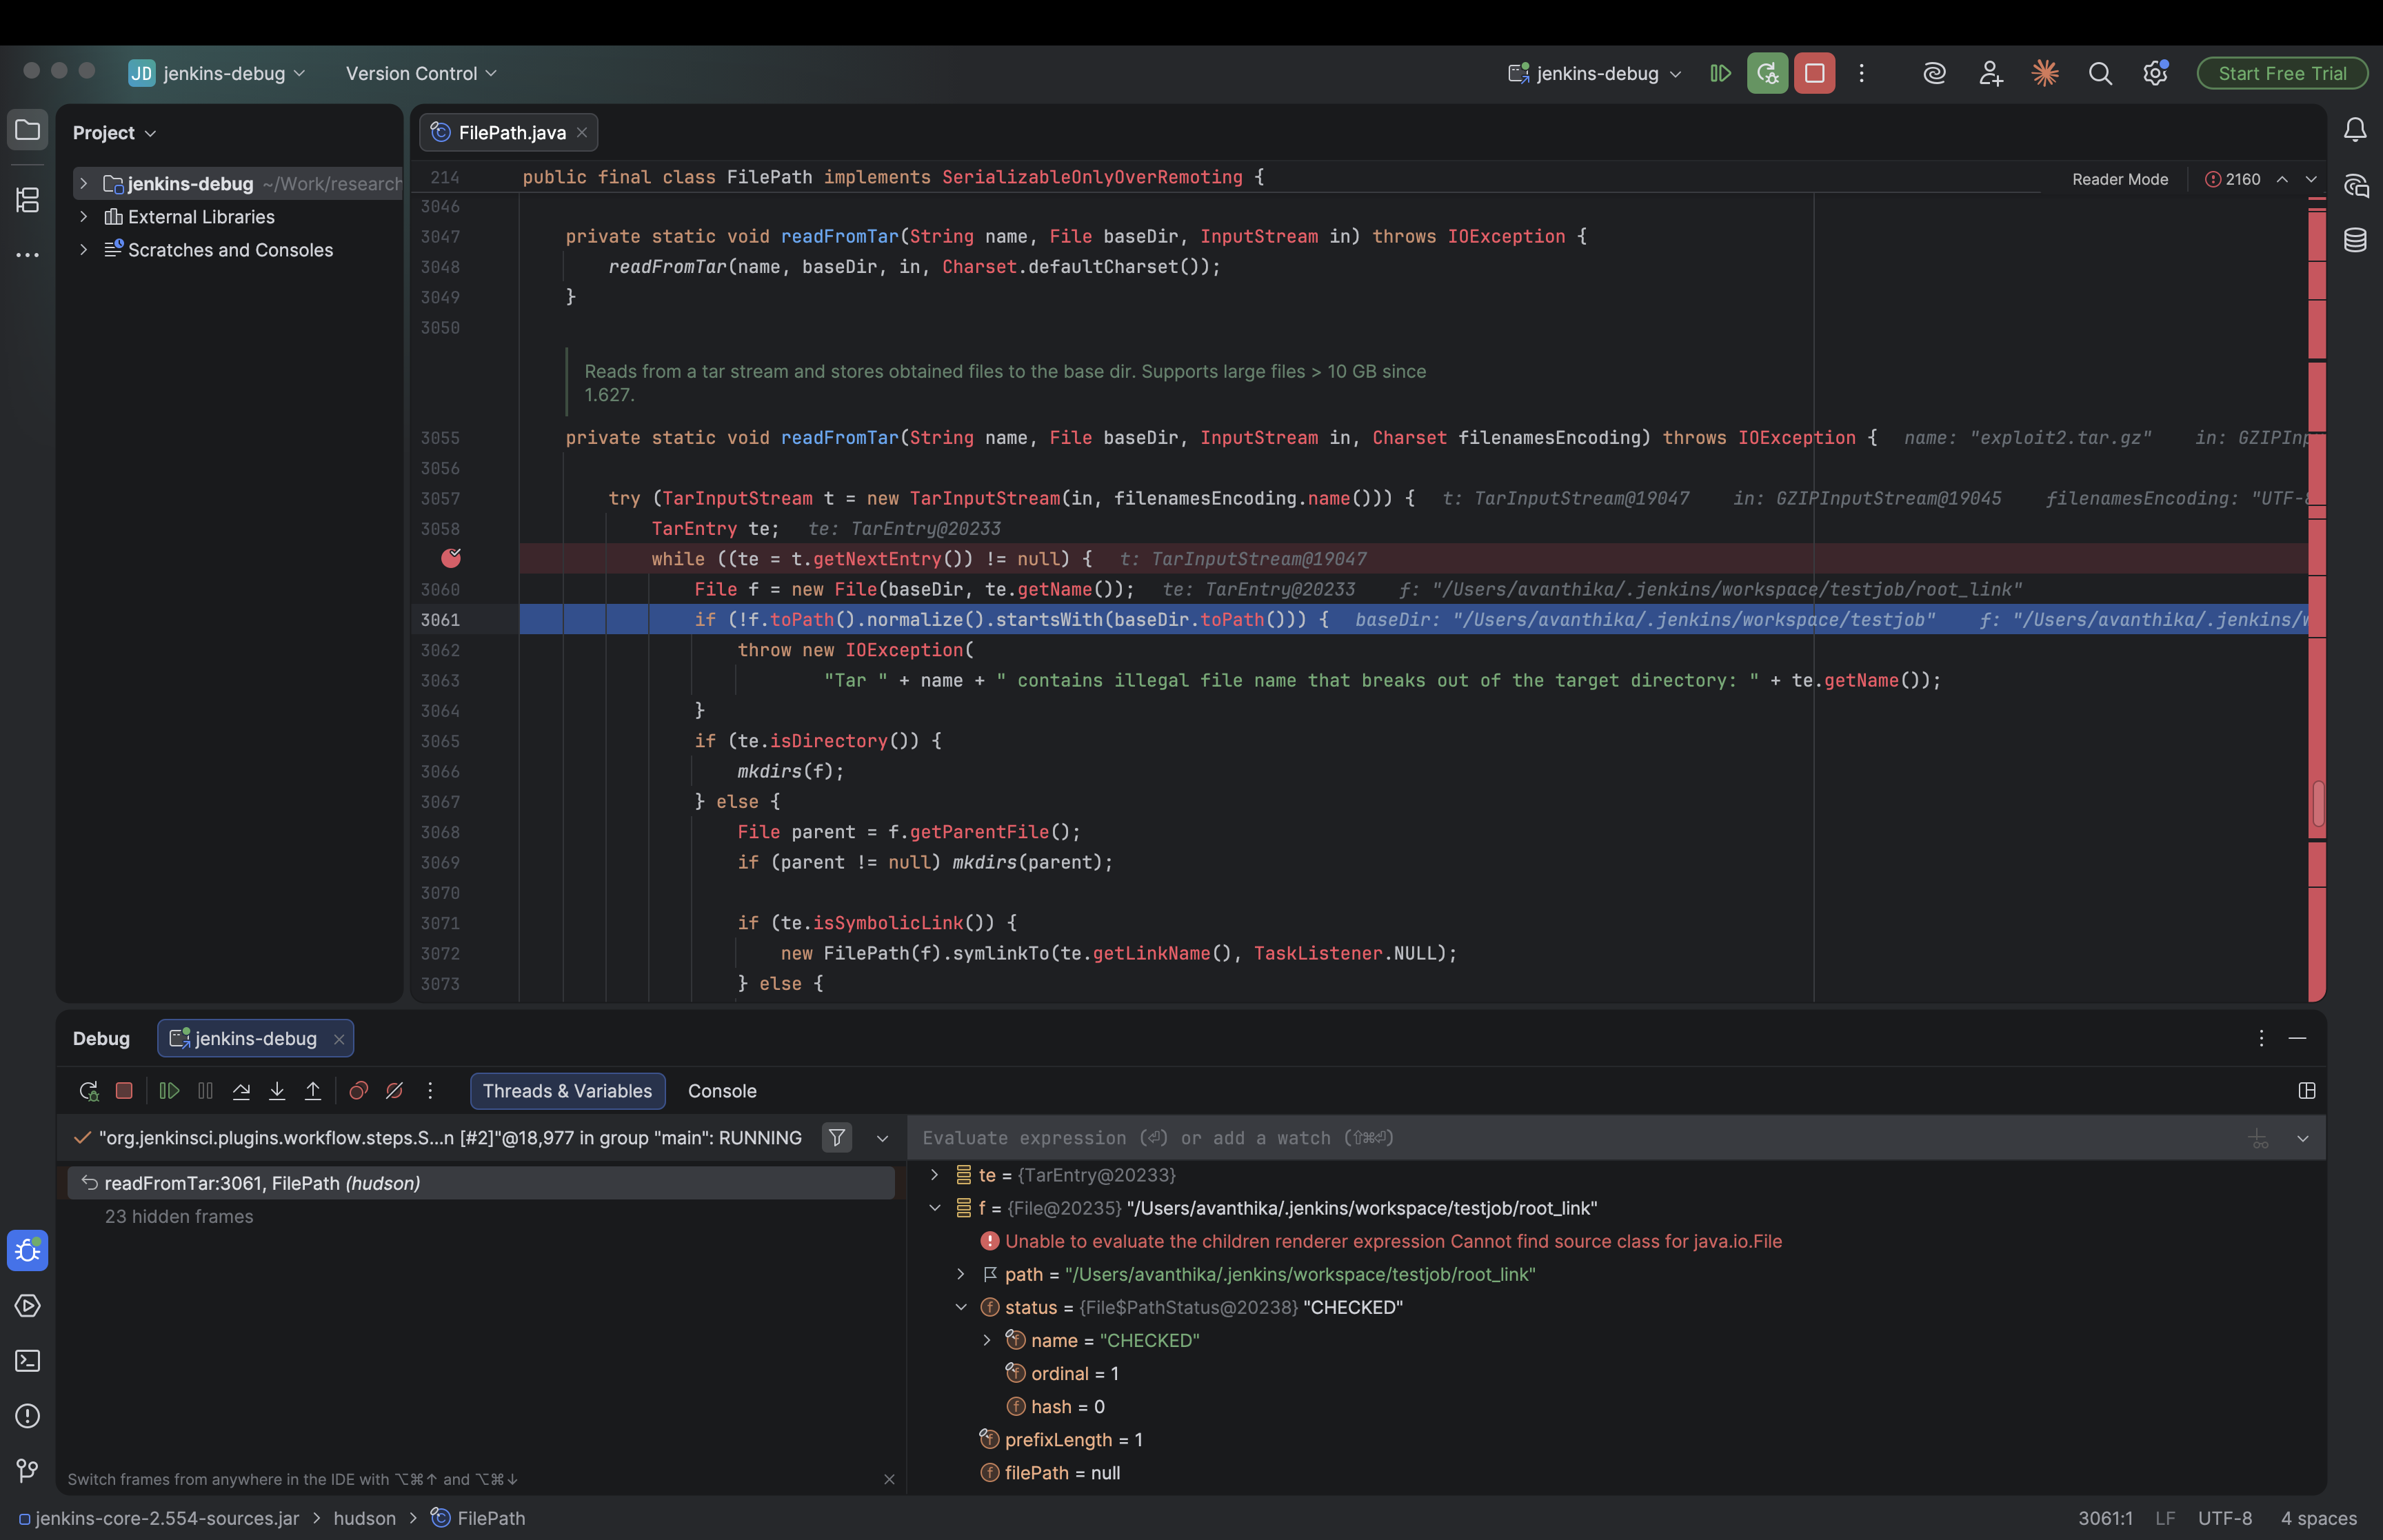The width and height of the screenshot is (2383, 1540).
Task: Open the Database tool window icon
Action: [x=2356, y=239]
